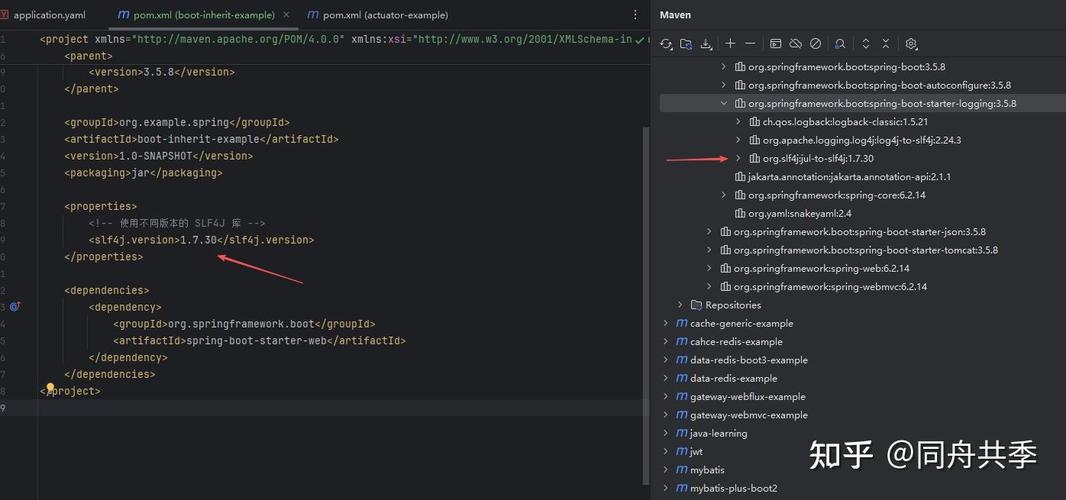Download sources and documentation icon
This screenshot has width=1066, height=500.
coord(706,44)
